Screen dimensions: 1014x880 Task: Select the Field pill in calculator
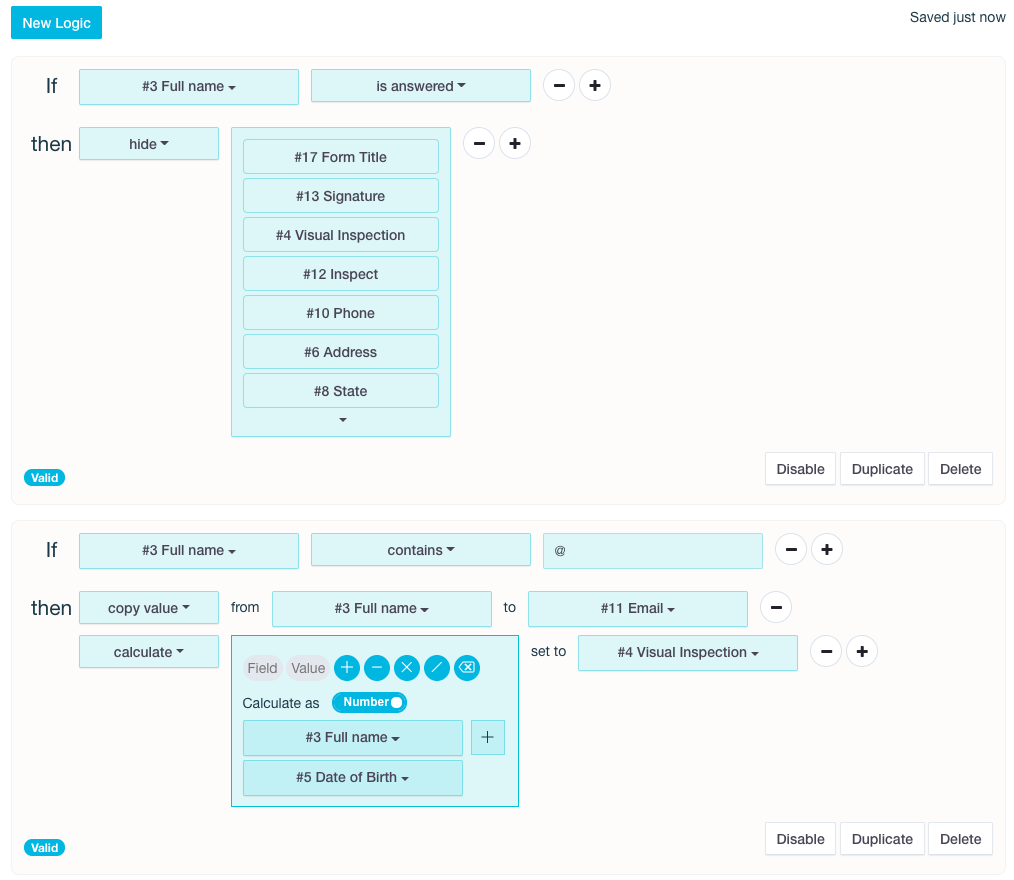[262, 668]
